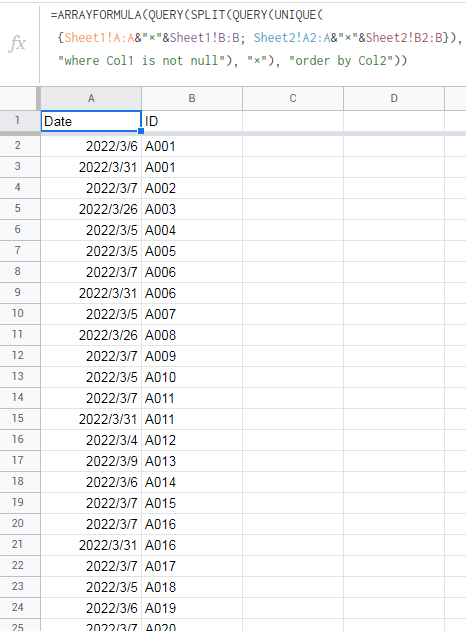Select column B header

coord(192,98)
